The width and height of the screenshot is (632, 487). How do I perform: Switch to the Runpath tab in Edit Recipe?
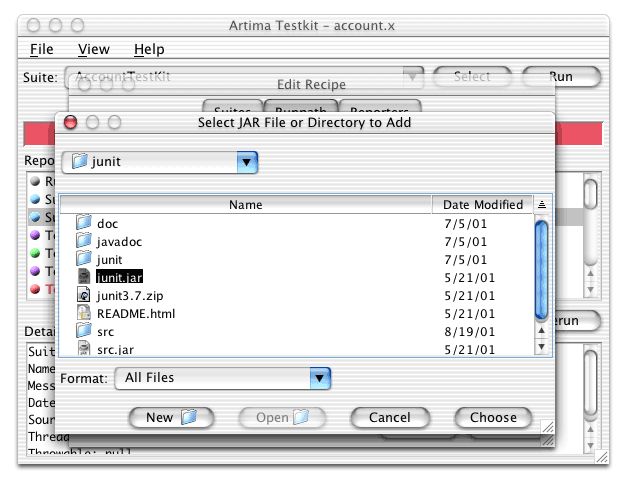coord(301,106)
